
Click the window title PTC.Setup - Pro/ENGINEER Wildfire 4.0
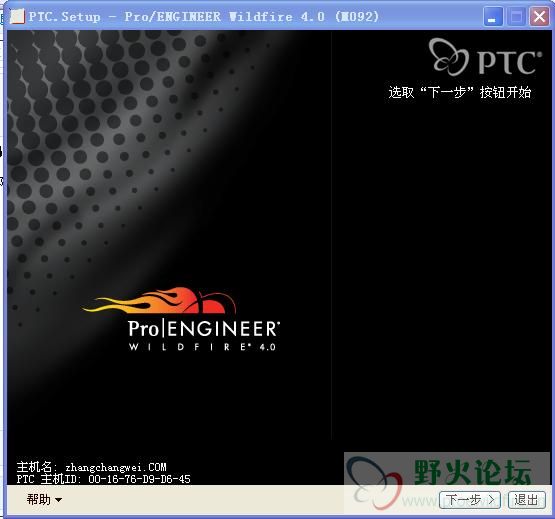(x=204, y=17)
